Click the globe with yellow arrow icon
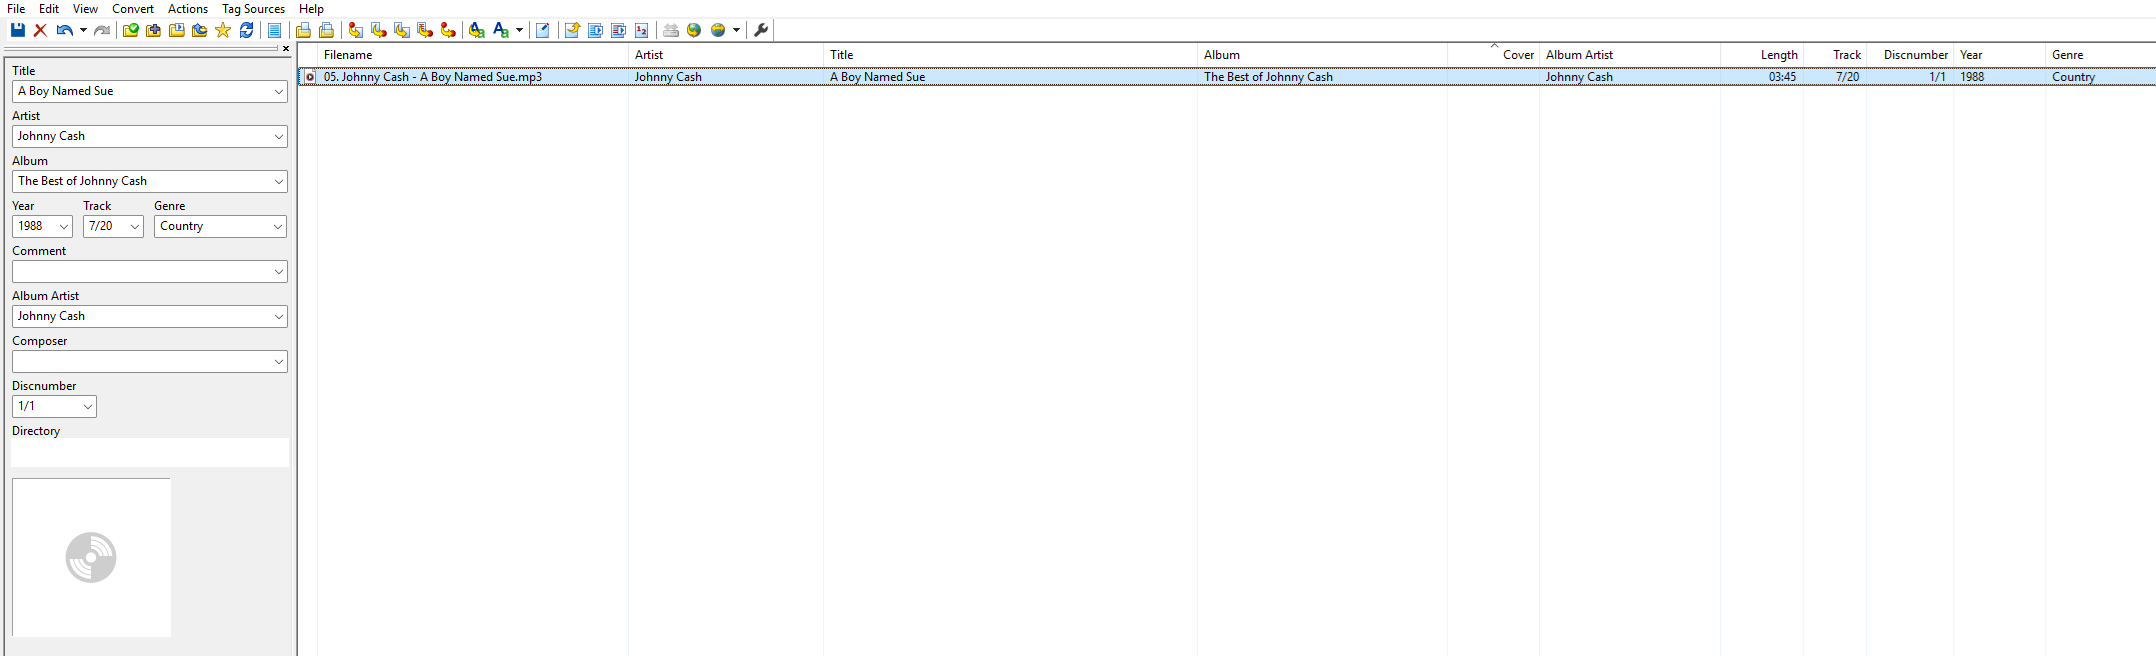 pyautogui.click(x=694, y=30)
